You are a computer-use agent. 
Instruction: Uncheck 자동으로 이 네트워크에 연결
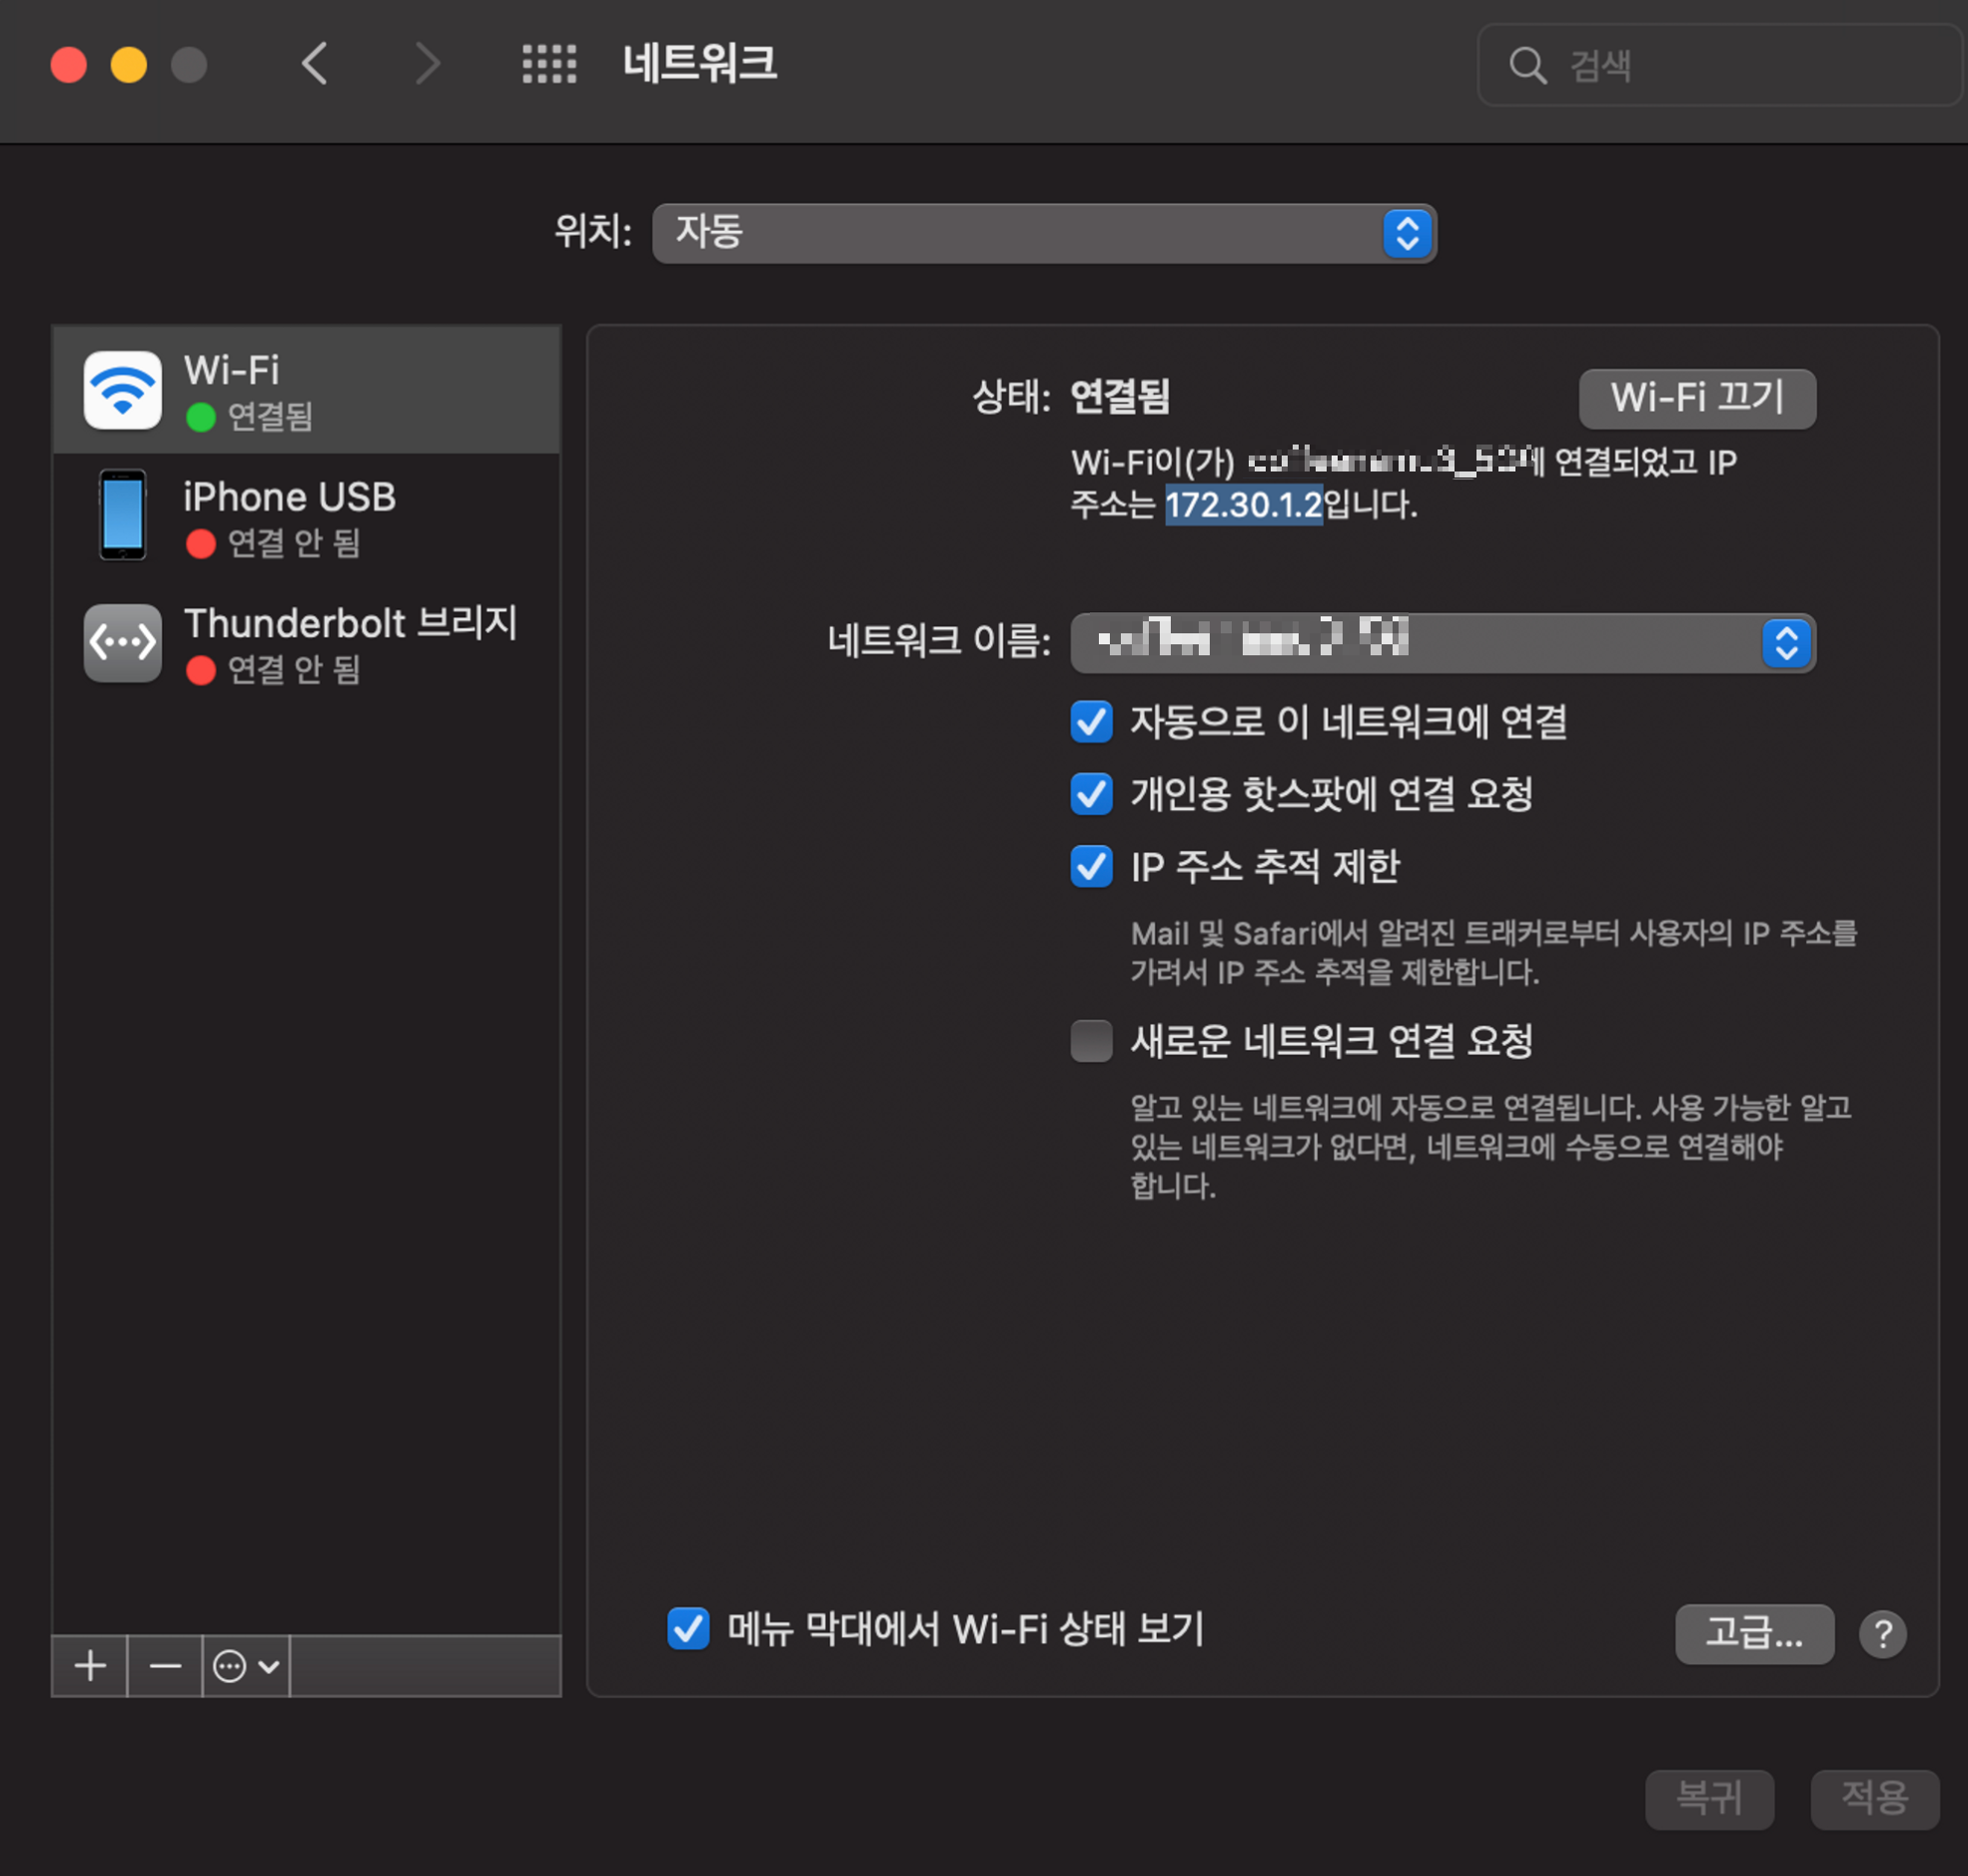tap(1091, 721)
